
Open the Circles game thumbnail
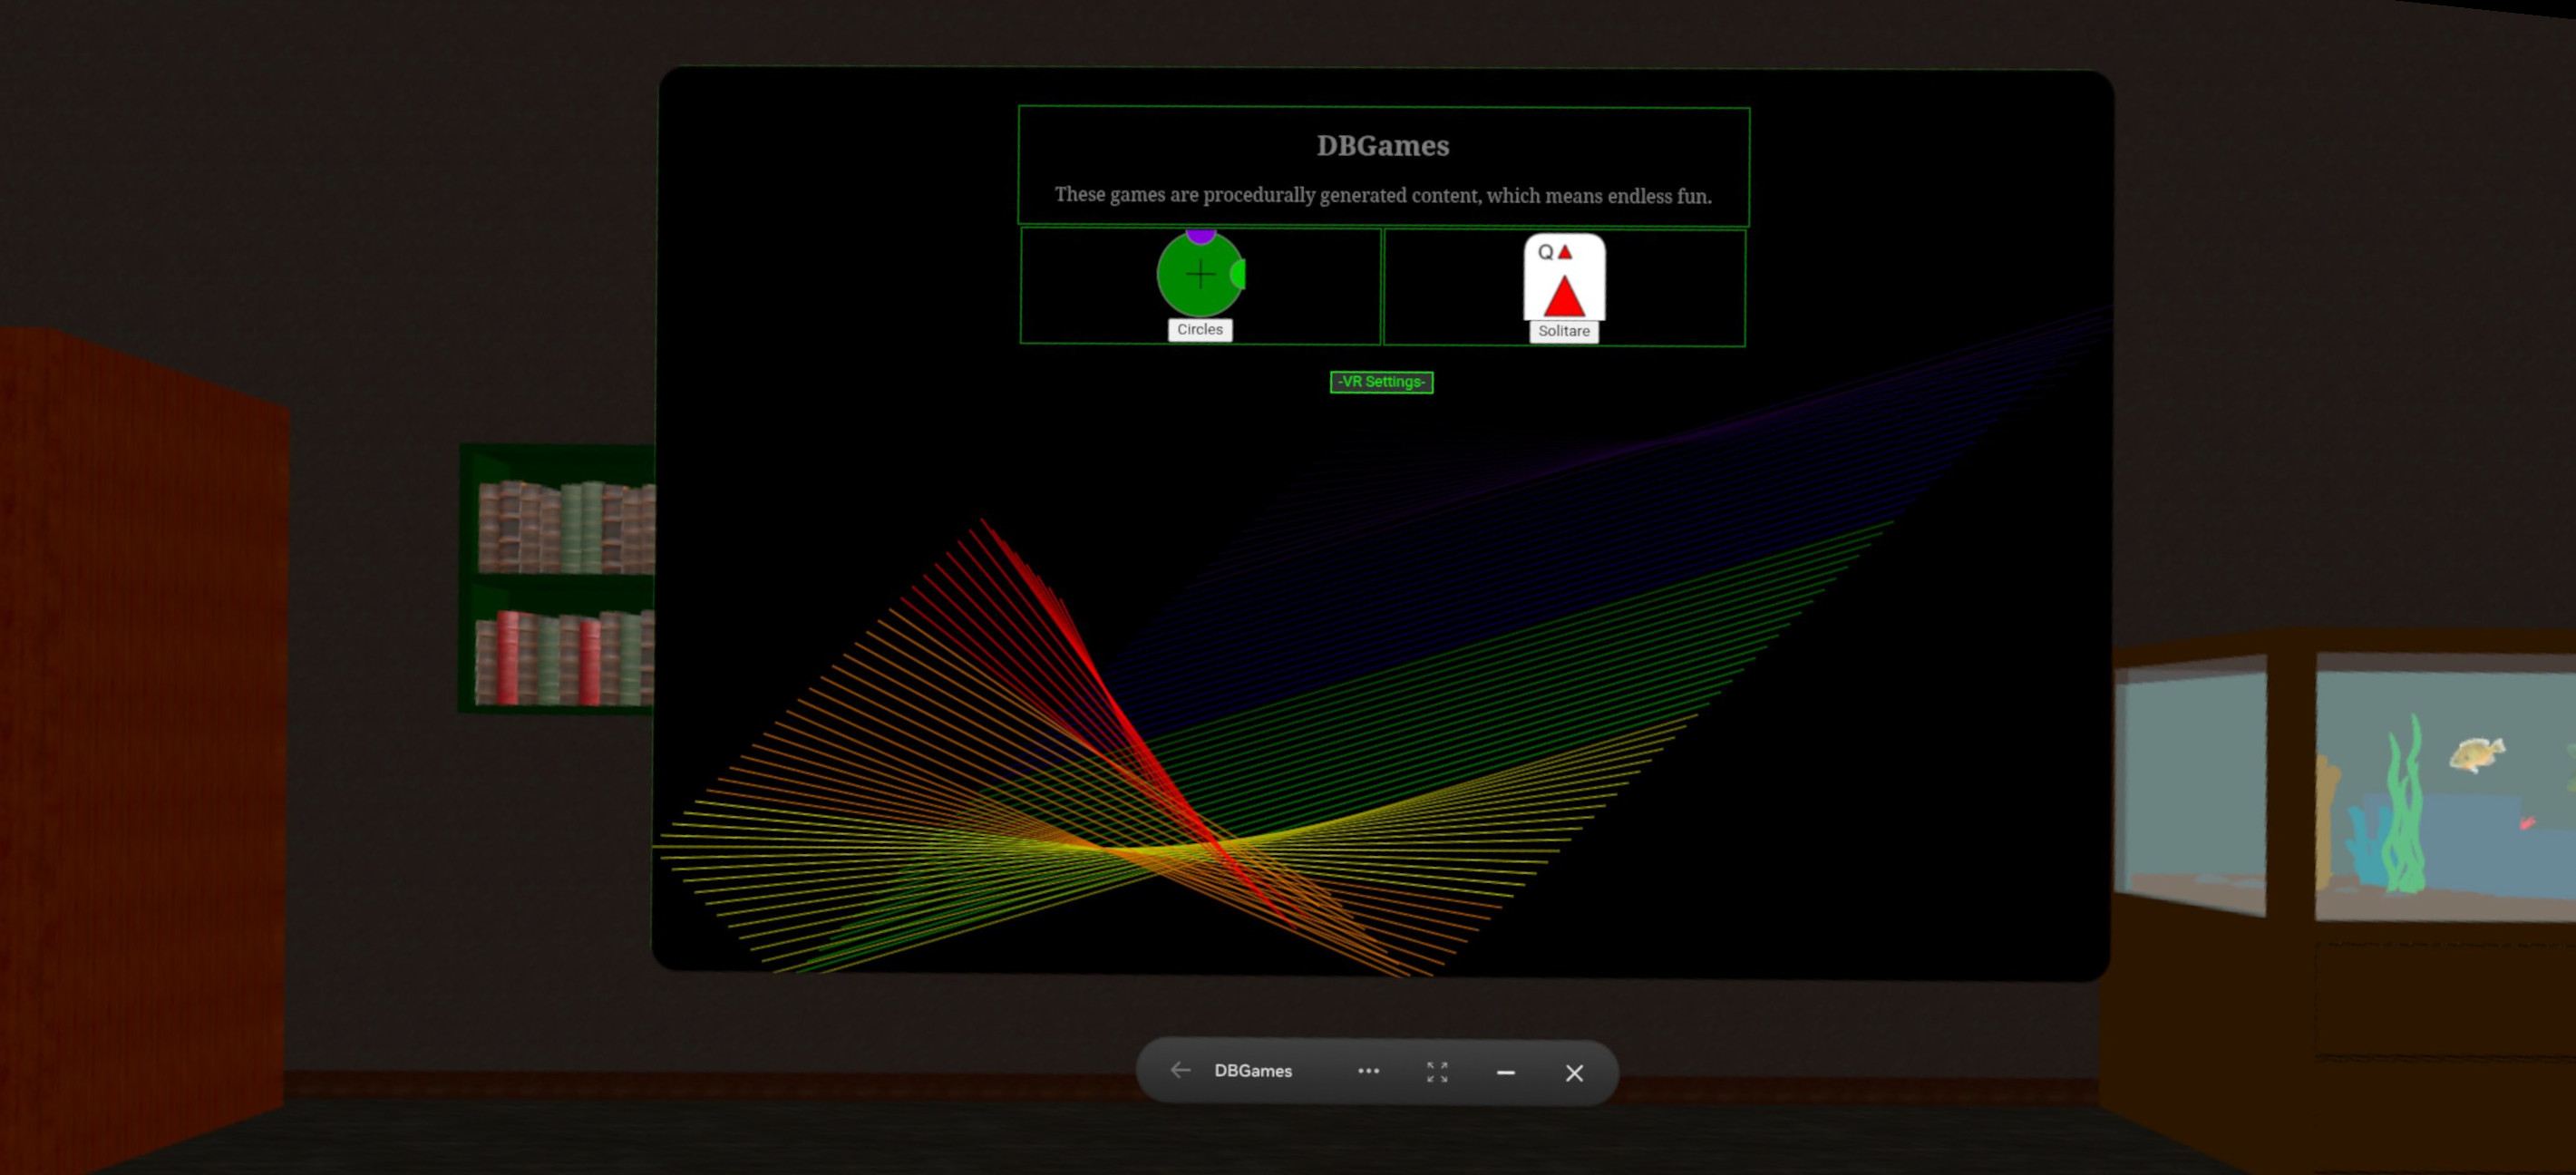[1200, 274]
